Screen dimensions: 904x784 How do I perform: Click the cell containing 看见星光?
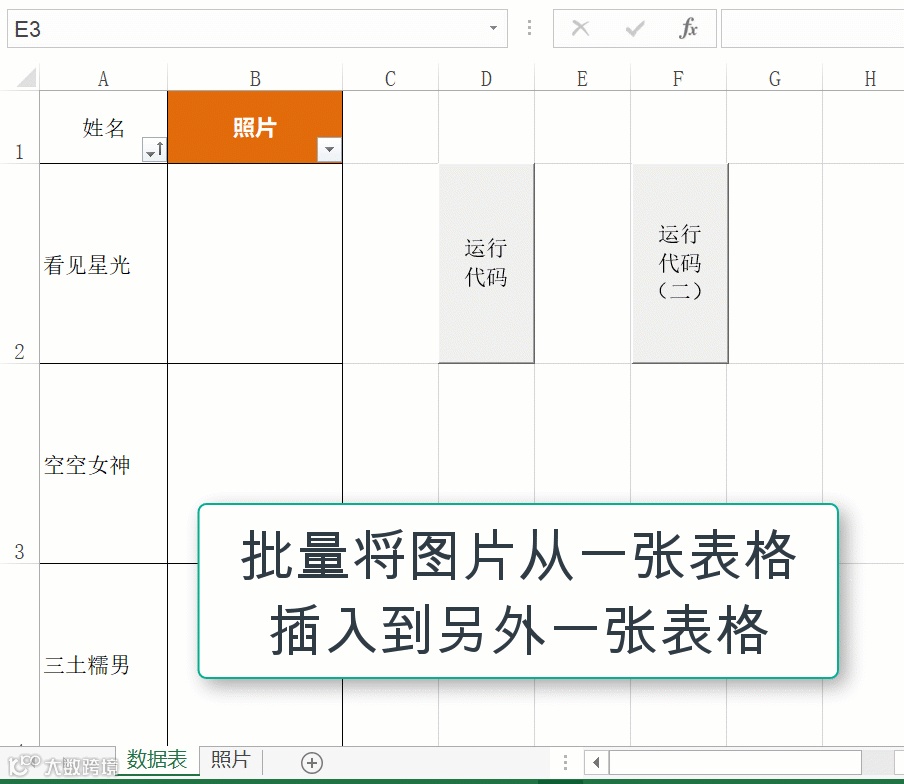[x=103, y=264]
